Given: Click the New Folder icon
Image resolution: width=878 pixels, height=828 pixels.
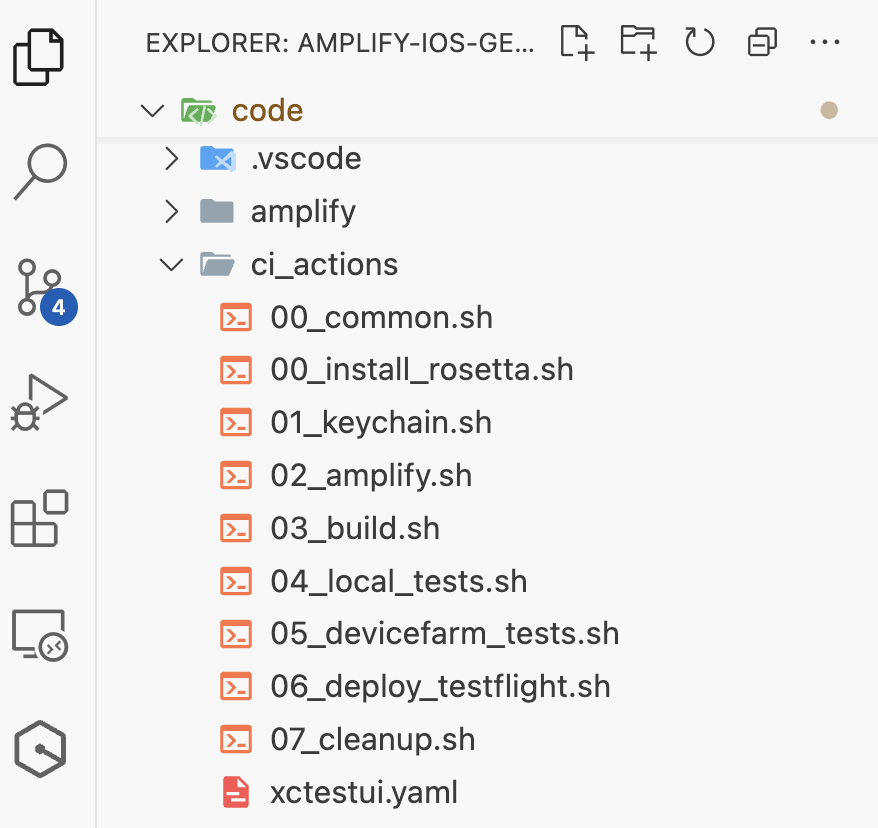Looking at the screenshot, I should coord(637,42).
